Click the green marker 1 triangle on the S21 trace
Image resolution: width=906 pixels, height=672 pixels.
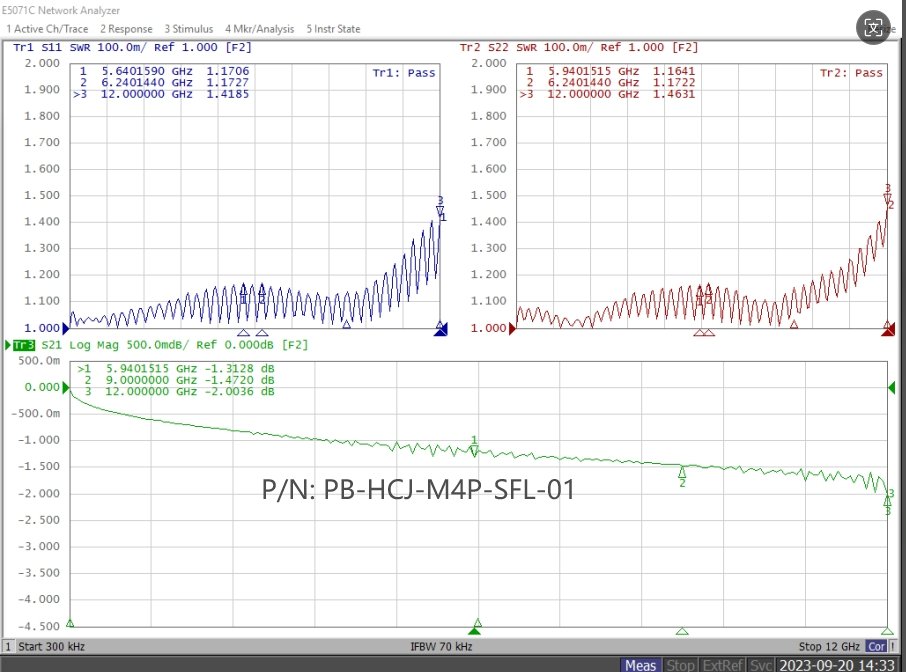click(x=474, y=451)
